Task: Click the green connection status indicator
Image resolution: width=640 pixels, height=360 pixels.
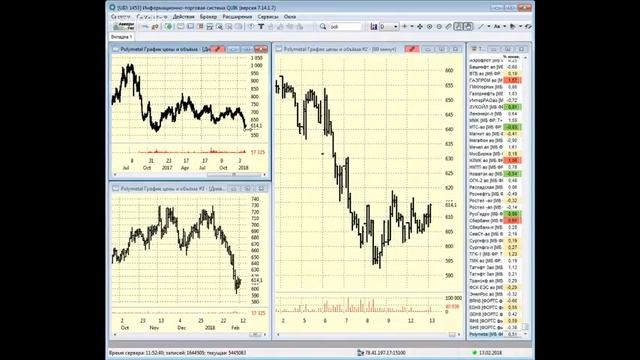Action: click(x=474, y=353)
